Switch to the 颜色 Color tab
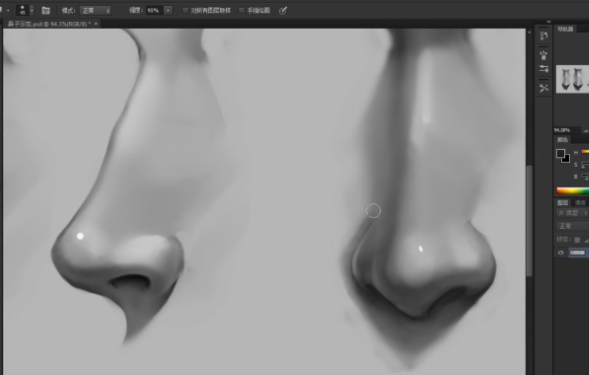The width and height of the screenshot is (589, 375). [562, 140]
